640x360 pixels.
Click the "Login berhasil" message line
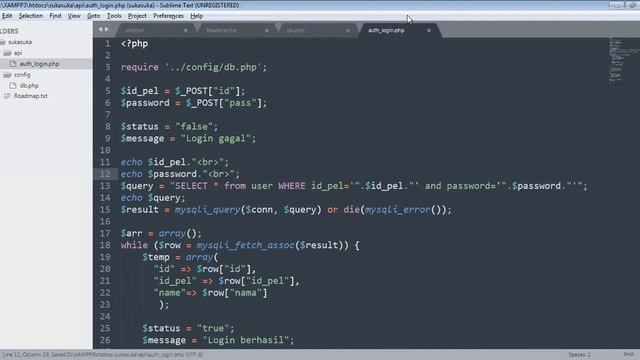[218, 340]
